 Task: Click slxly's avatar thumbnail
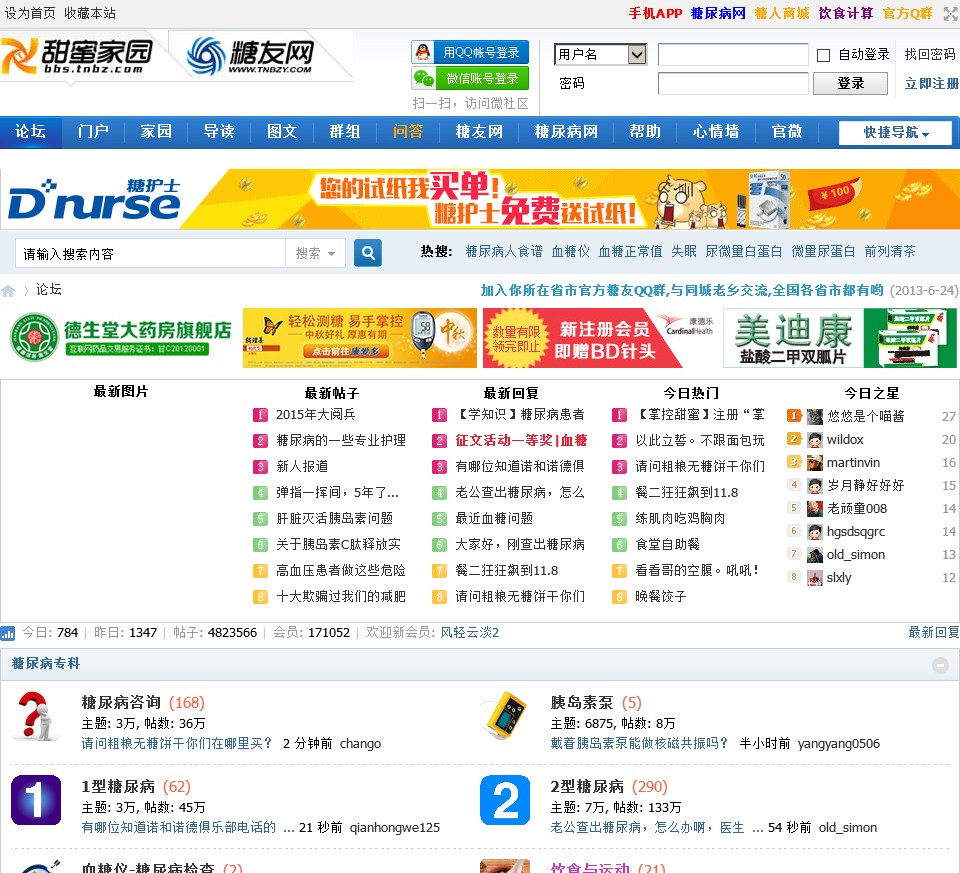815,578
